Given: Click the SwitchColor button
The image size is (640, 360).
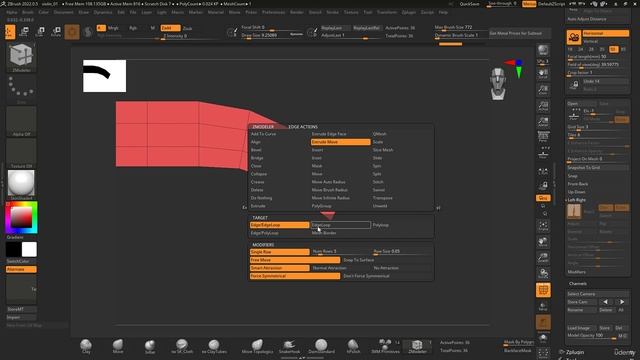Looking at the screenshot, I should click(21, 261).
